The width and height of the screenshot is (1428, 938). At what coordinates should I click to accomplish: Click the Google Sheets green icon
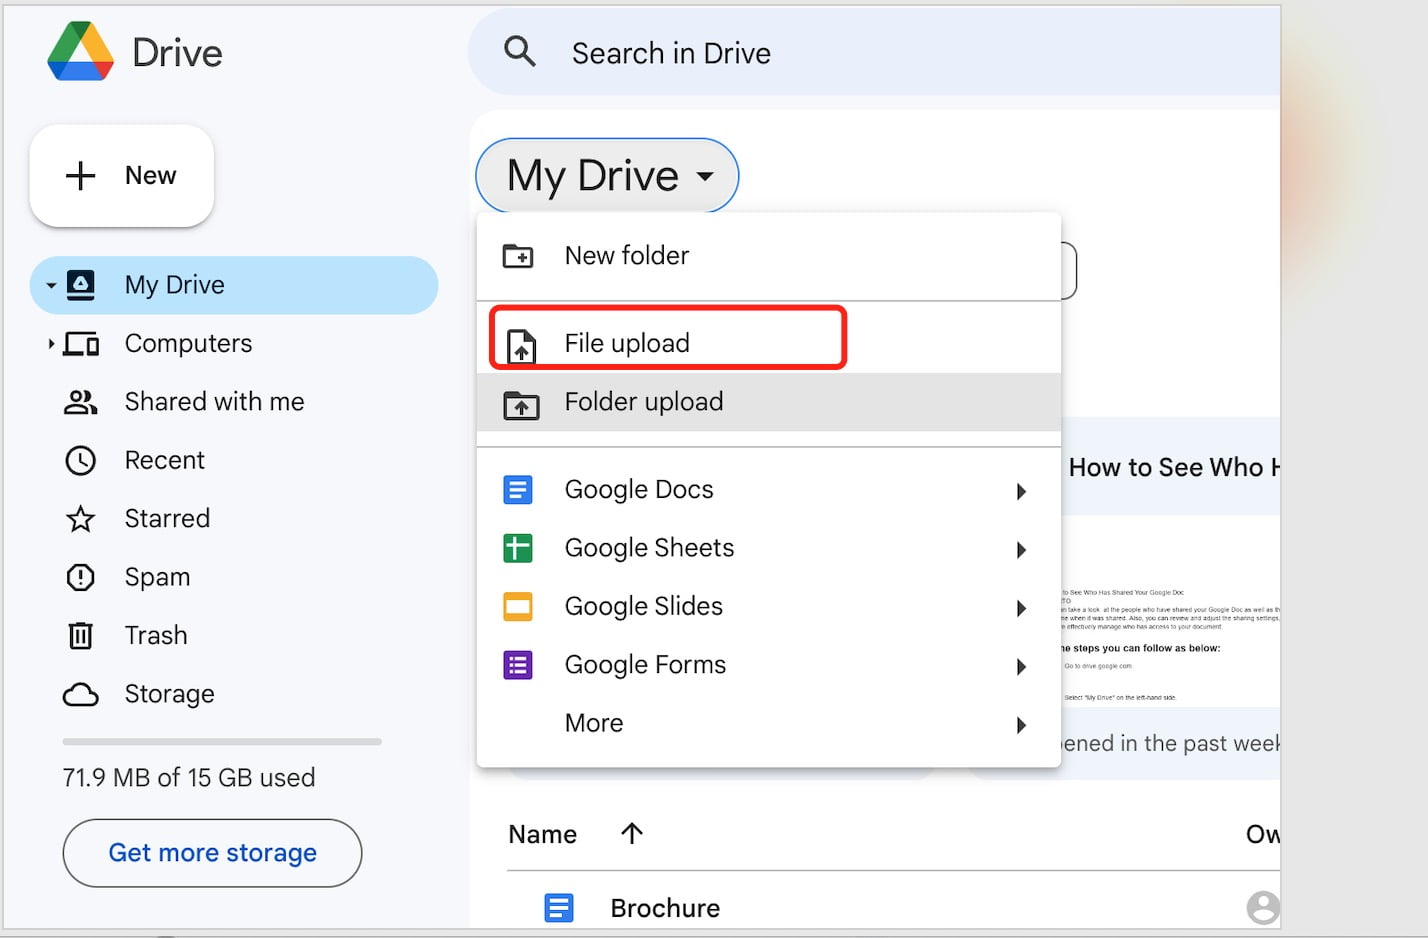518,548
